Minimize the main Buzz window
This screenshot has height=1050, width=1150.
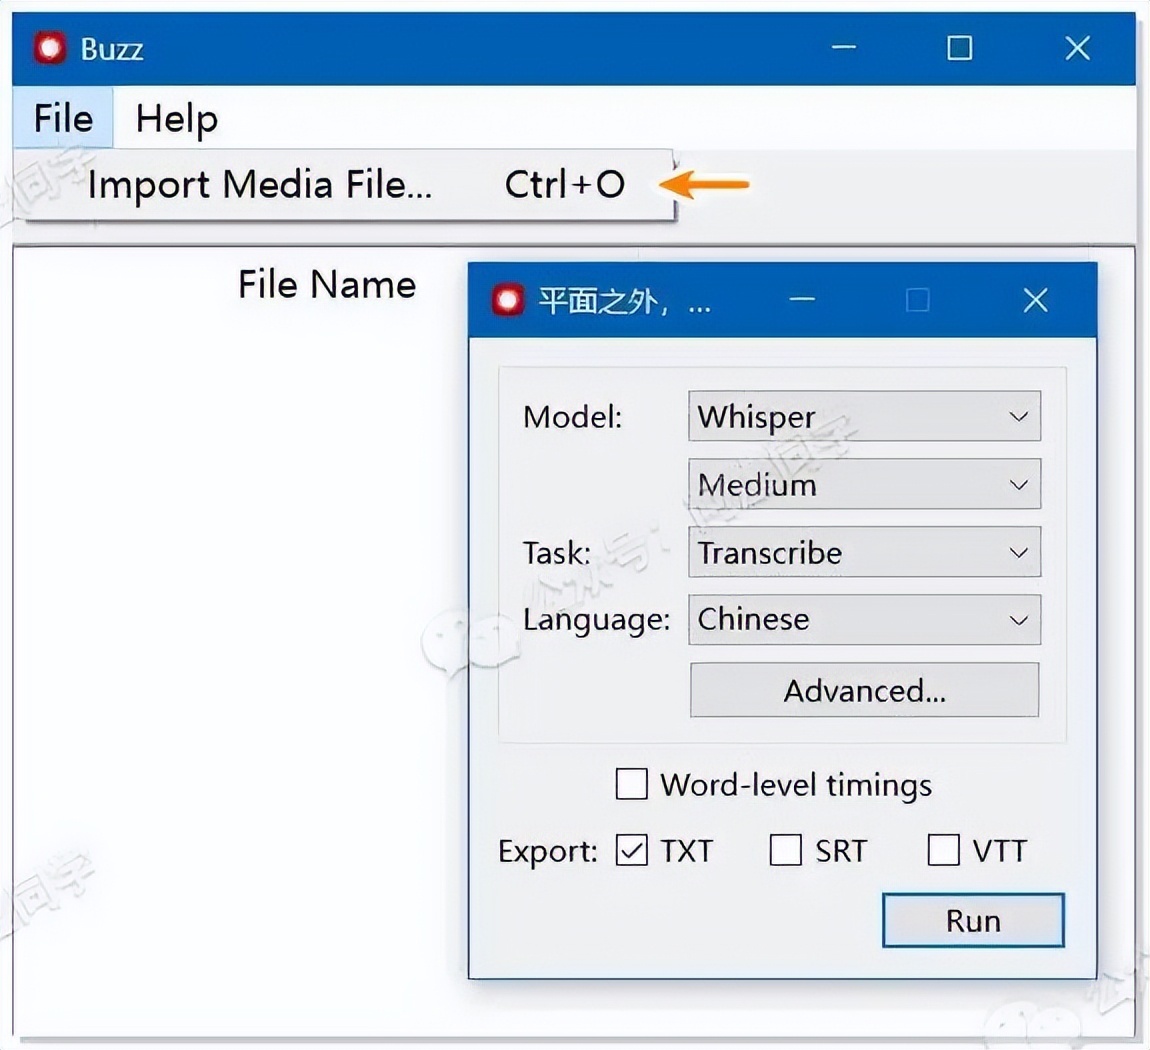pyautogui.click(x=844, y=48)
